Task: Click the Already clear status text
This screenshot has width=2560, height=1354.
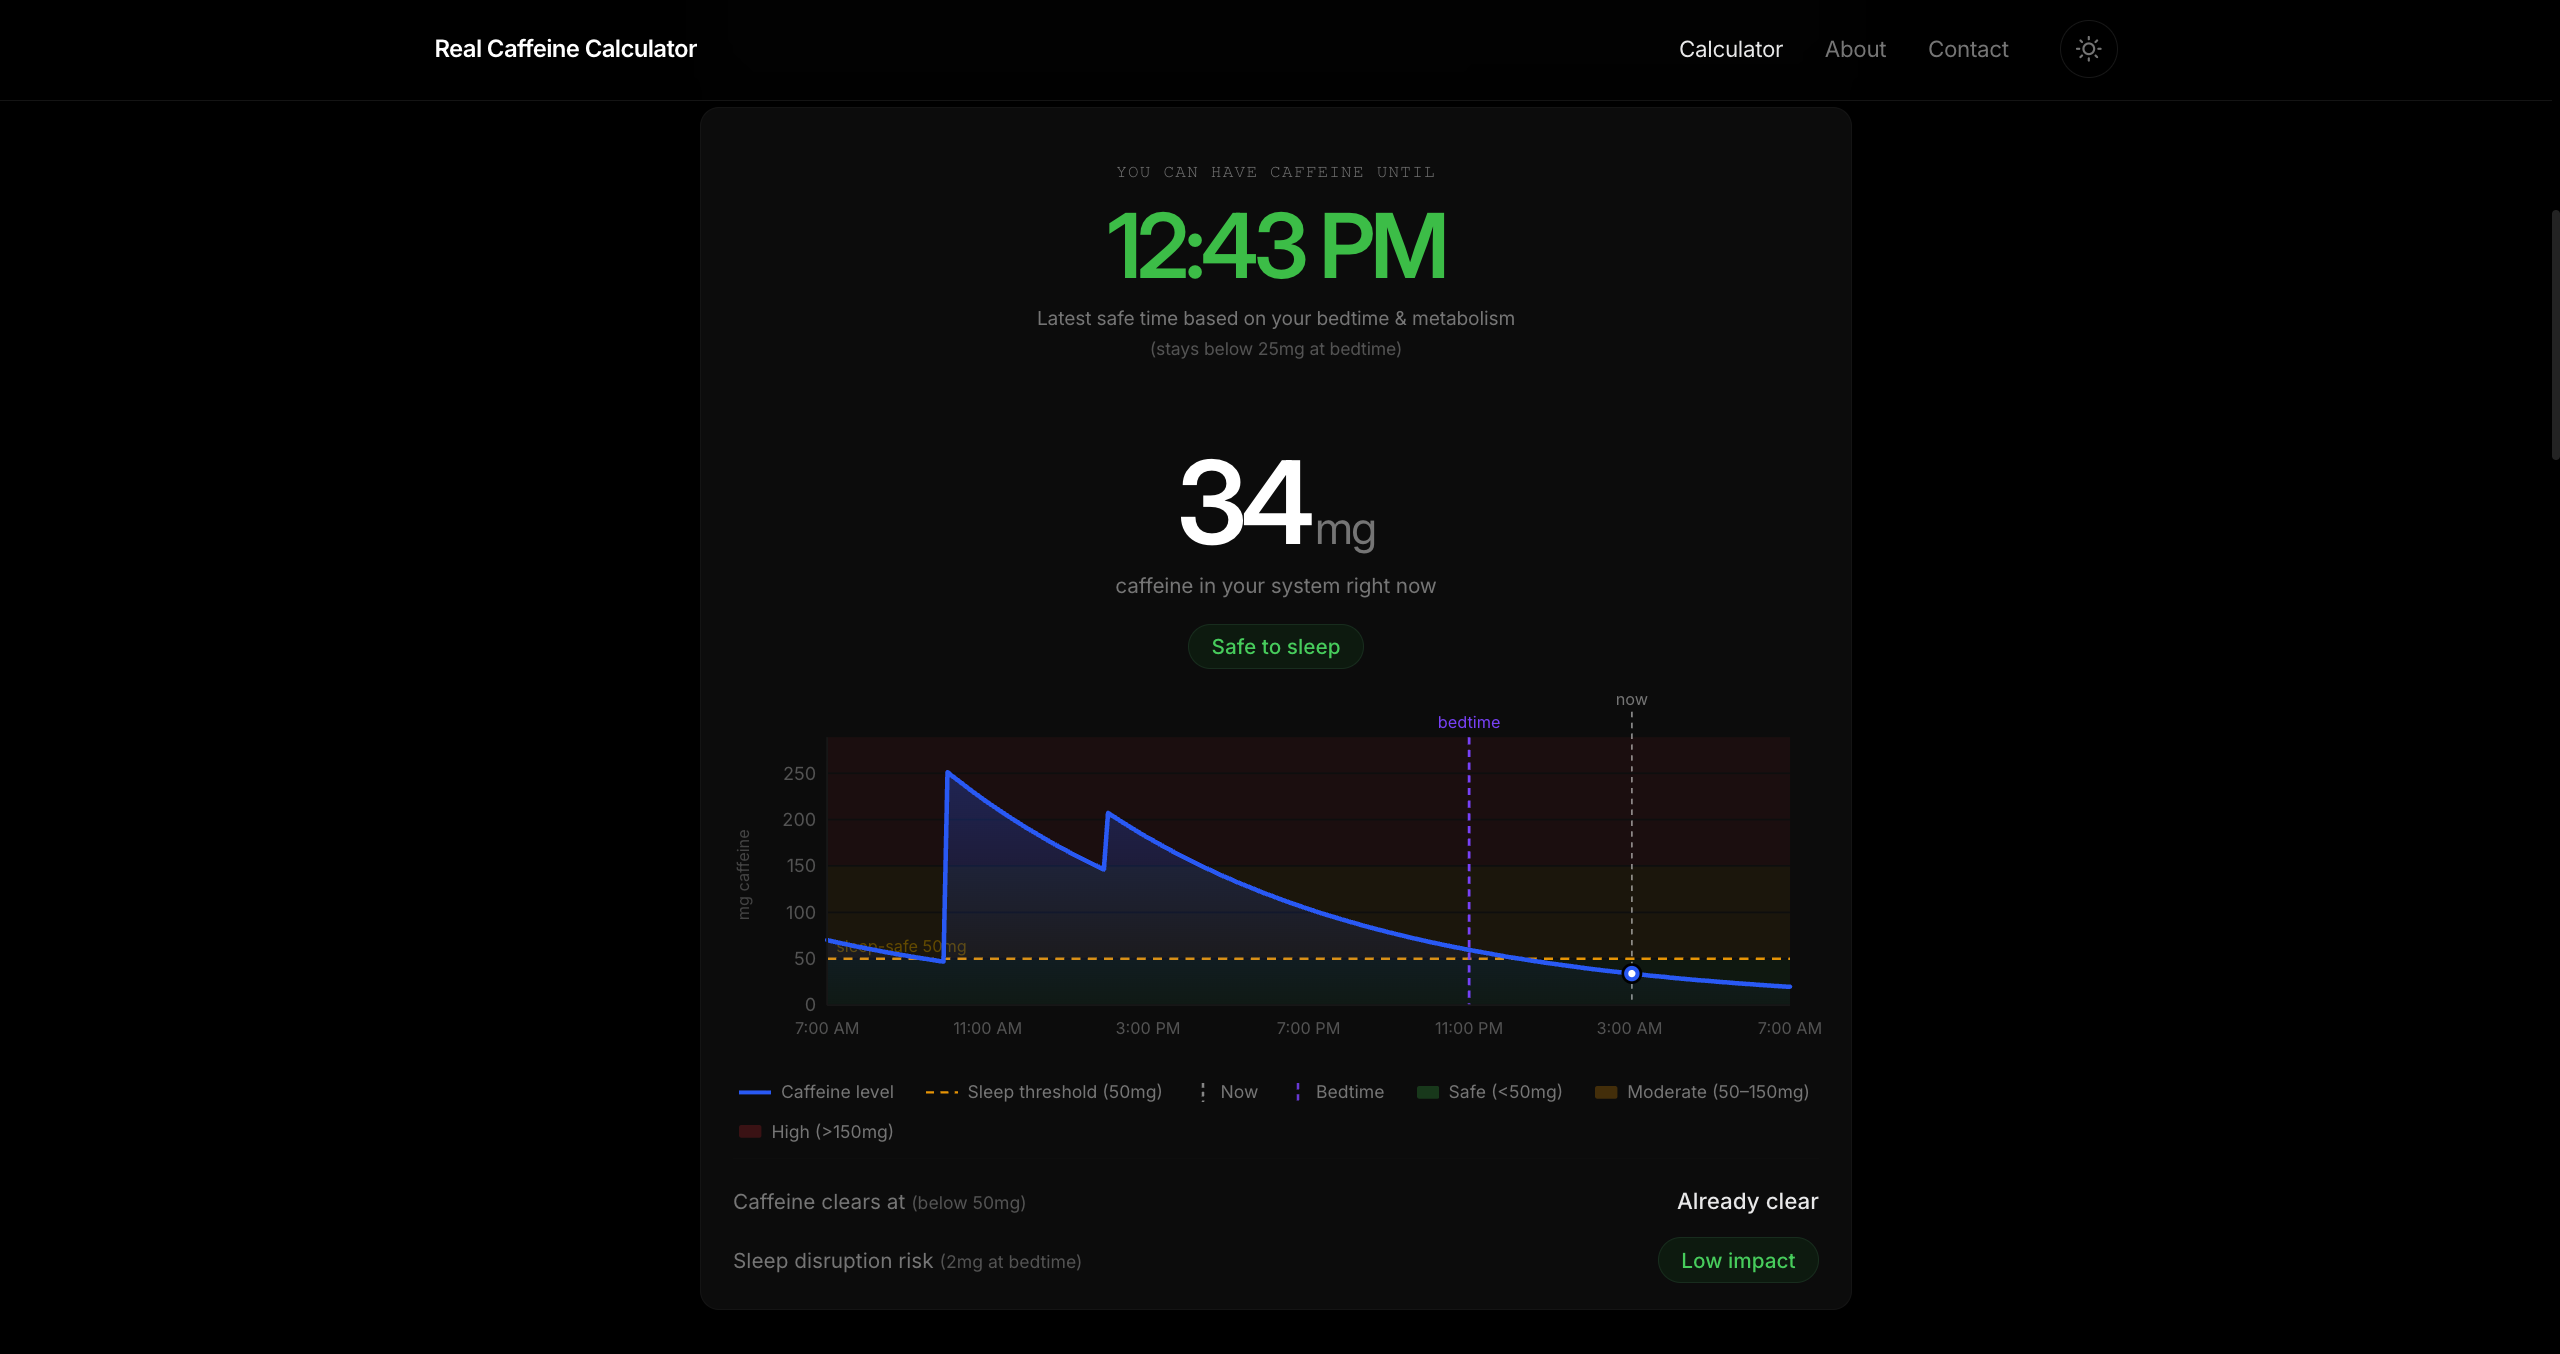Action: tap(1747, 1201)
